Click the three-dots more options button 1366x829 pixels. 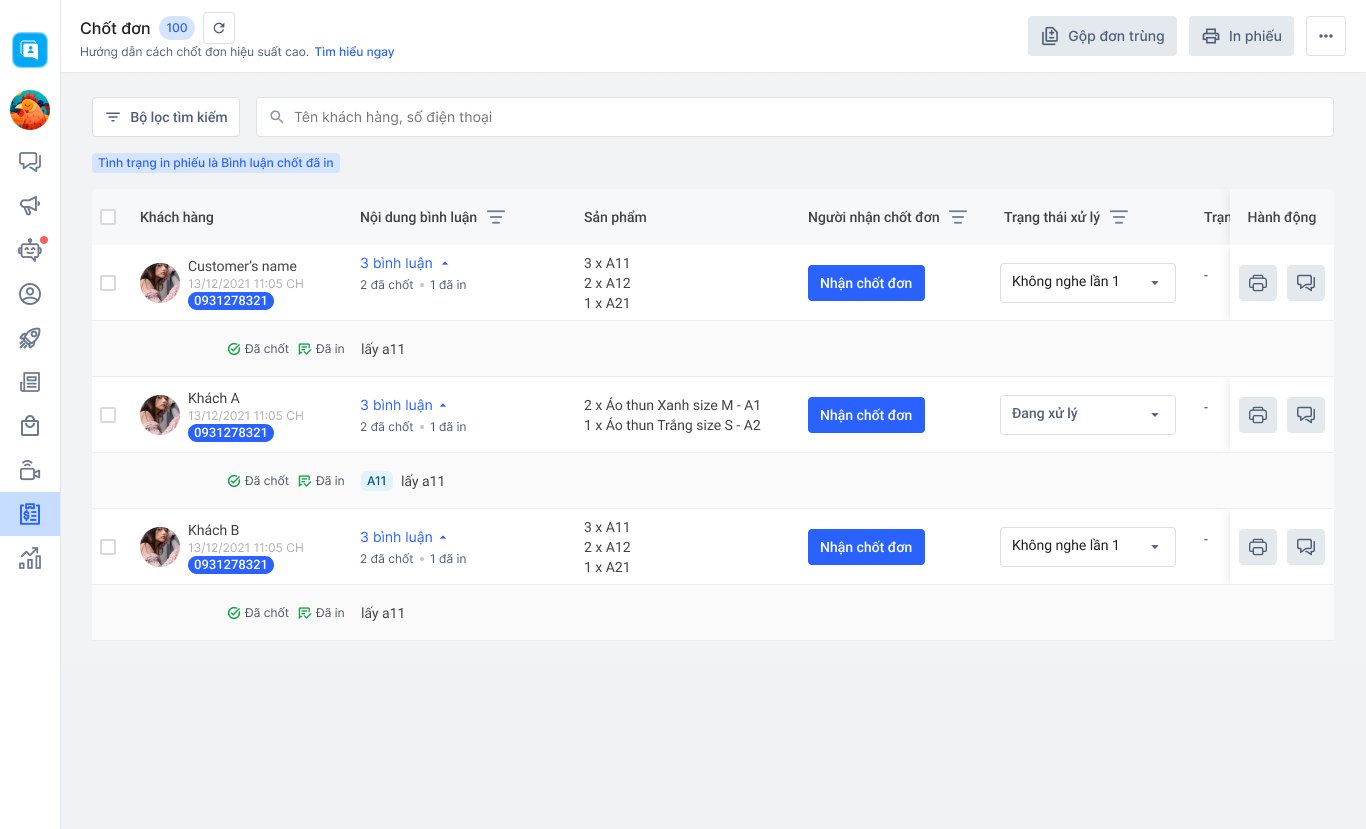pyautogui.click(x=1326, y=36)
